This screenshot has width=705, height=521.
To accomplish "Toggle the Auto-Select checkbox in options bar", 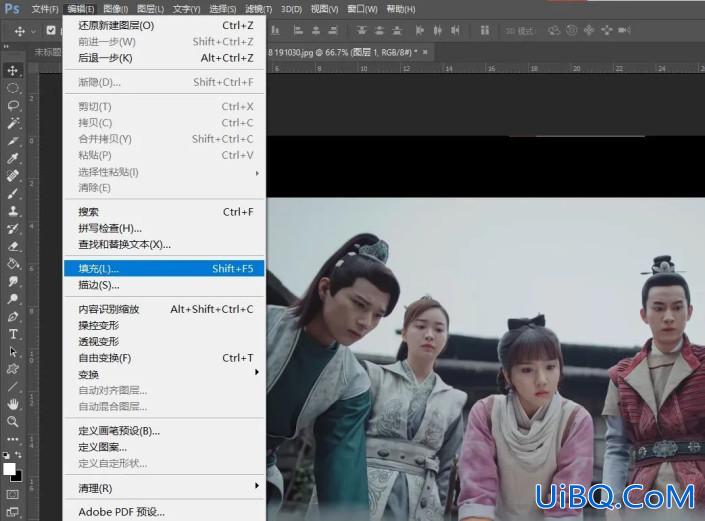I will pyautogui.click(x=51, y=31).
